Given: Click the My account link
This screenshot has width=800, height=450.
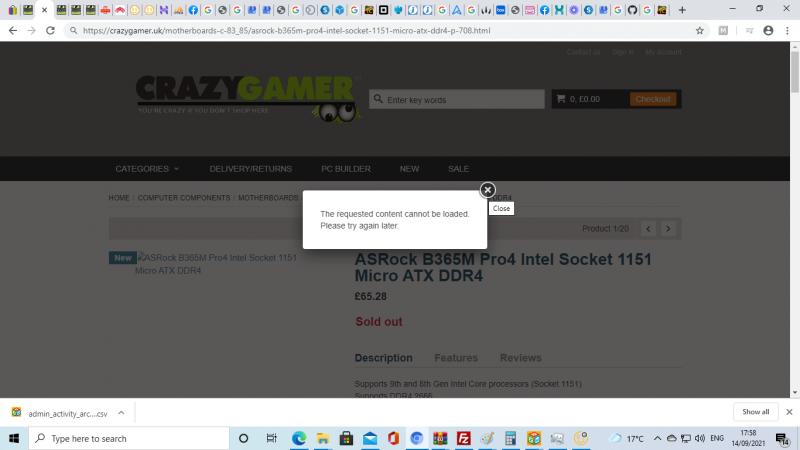Looking at the screenshot, I should [x=663, y=52].
